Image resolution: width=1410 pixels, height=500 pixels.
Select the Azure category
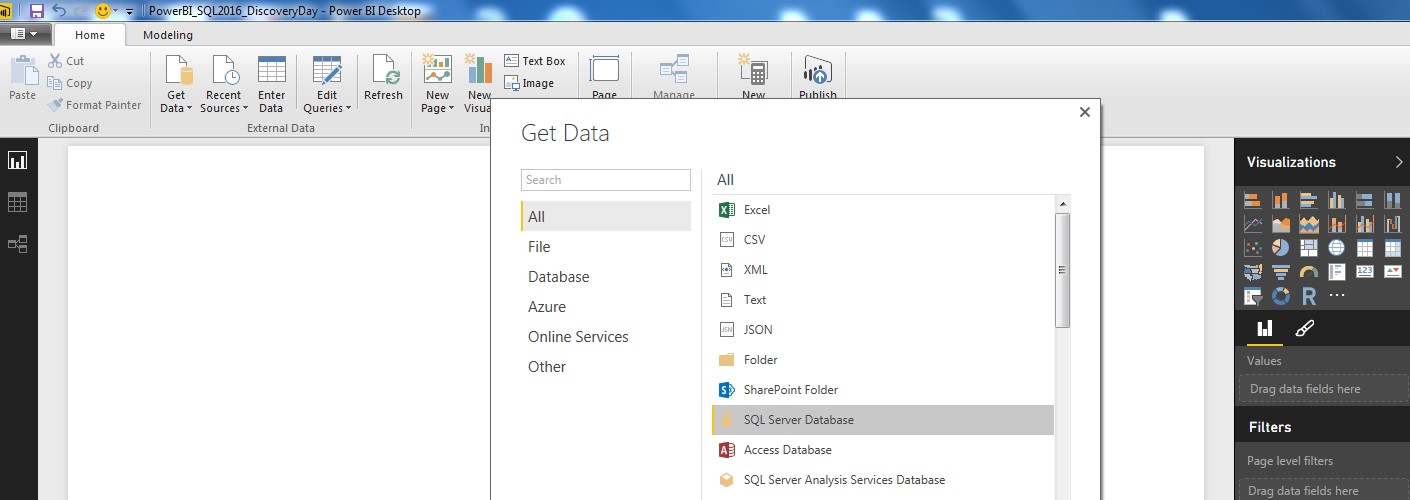(x=605, y=307)
